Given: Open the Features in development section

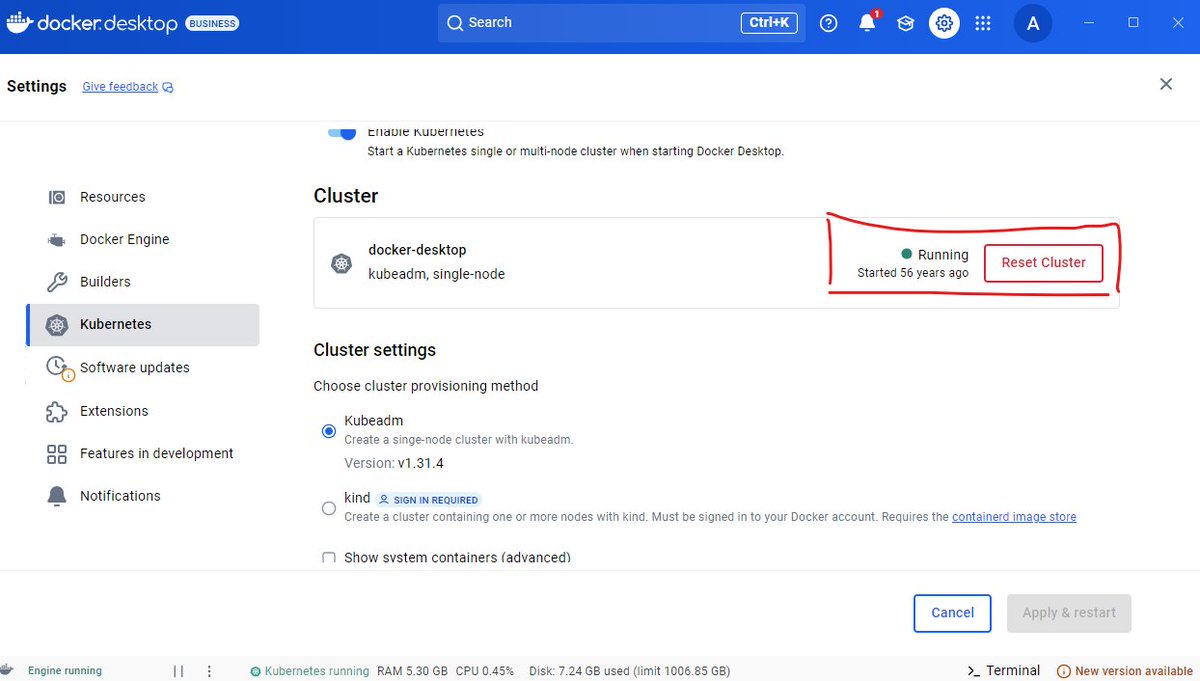Looking at the screenshot, I should click(143, 454).
